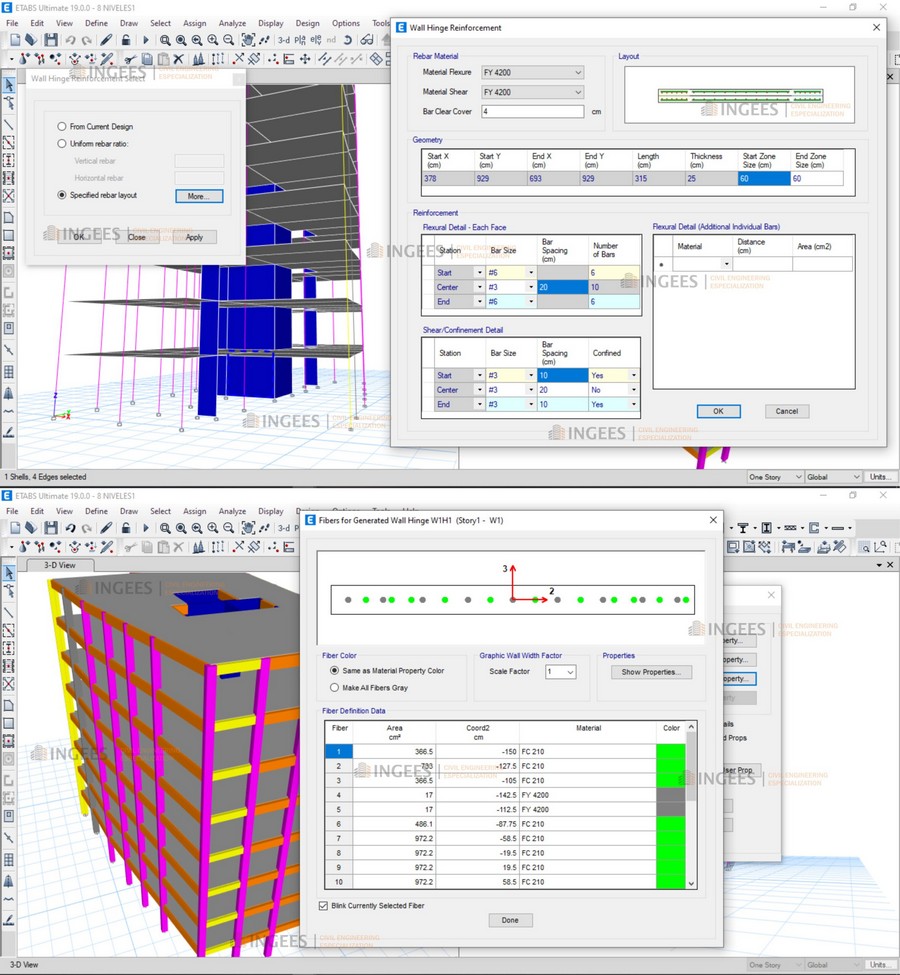Click the Save icon in the bottom window toolbar

tap(50, 528)
